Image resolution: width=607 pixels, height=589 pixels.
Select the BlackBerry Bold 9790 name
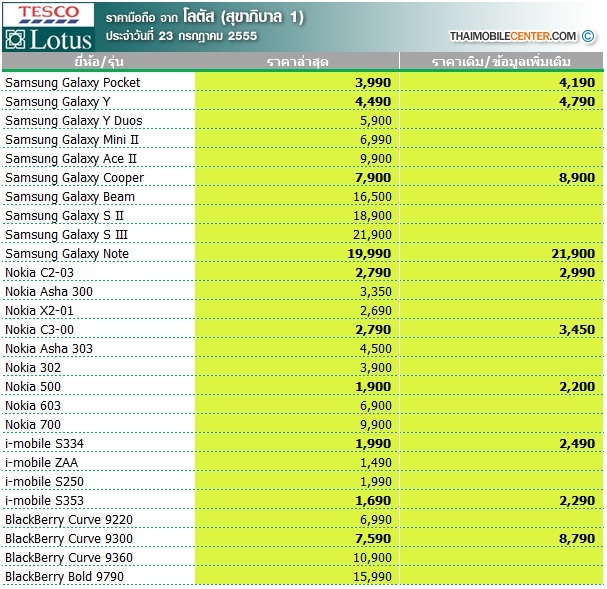pos(64,576)
